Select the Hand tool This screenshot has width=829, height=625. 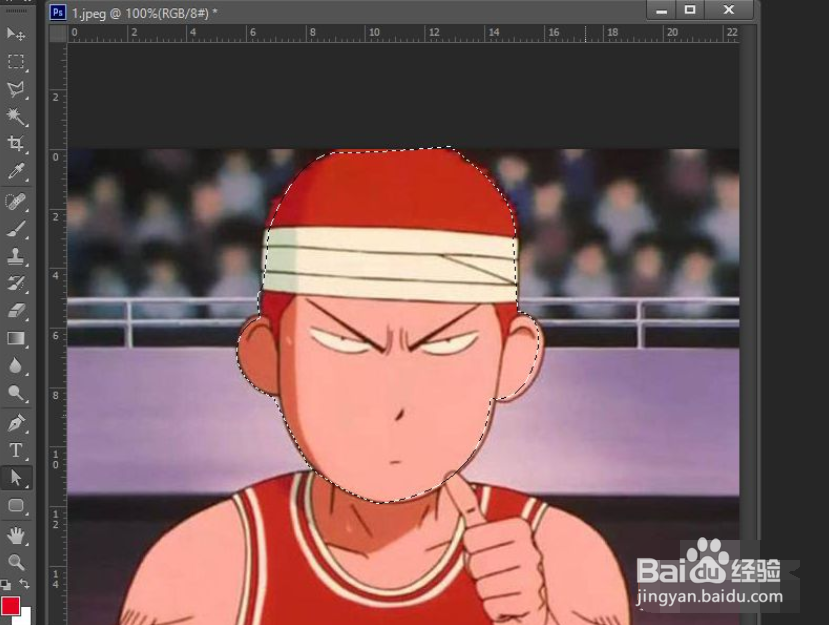[x=16, y=536]
